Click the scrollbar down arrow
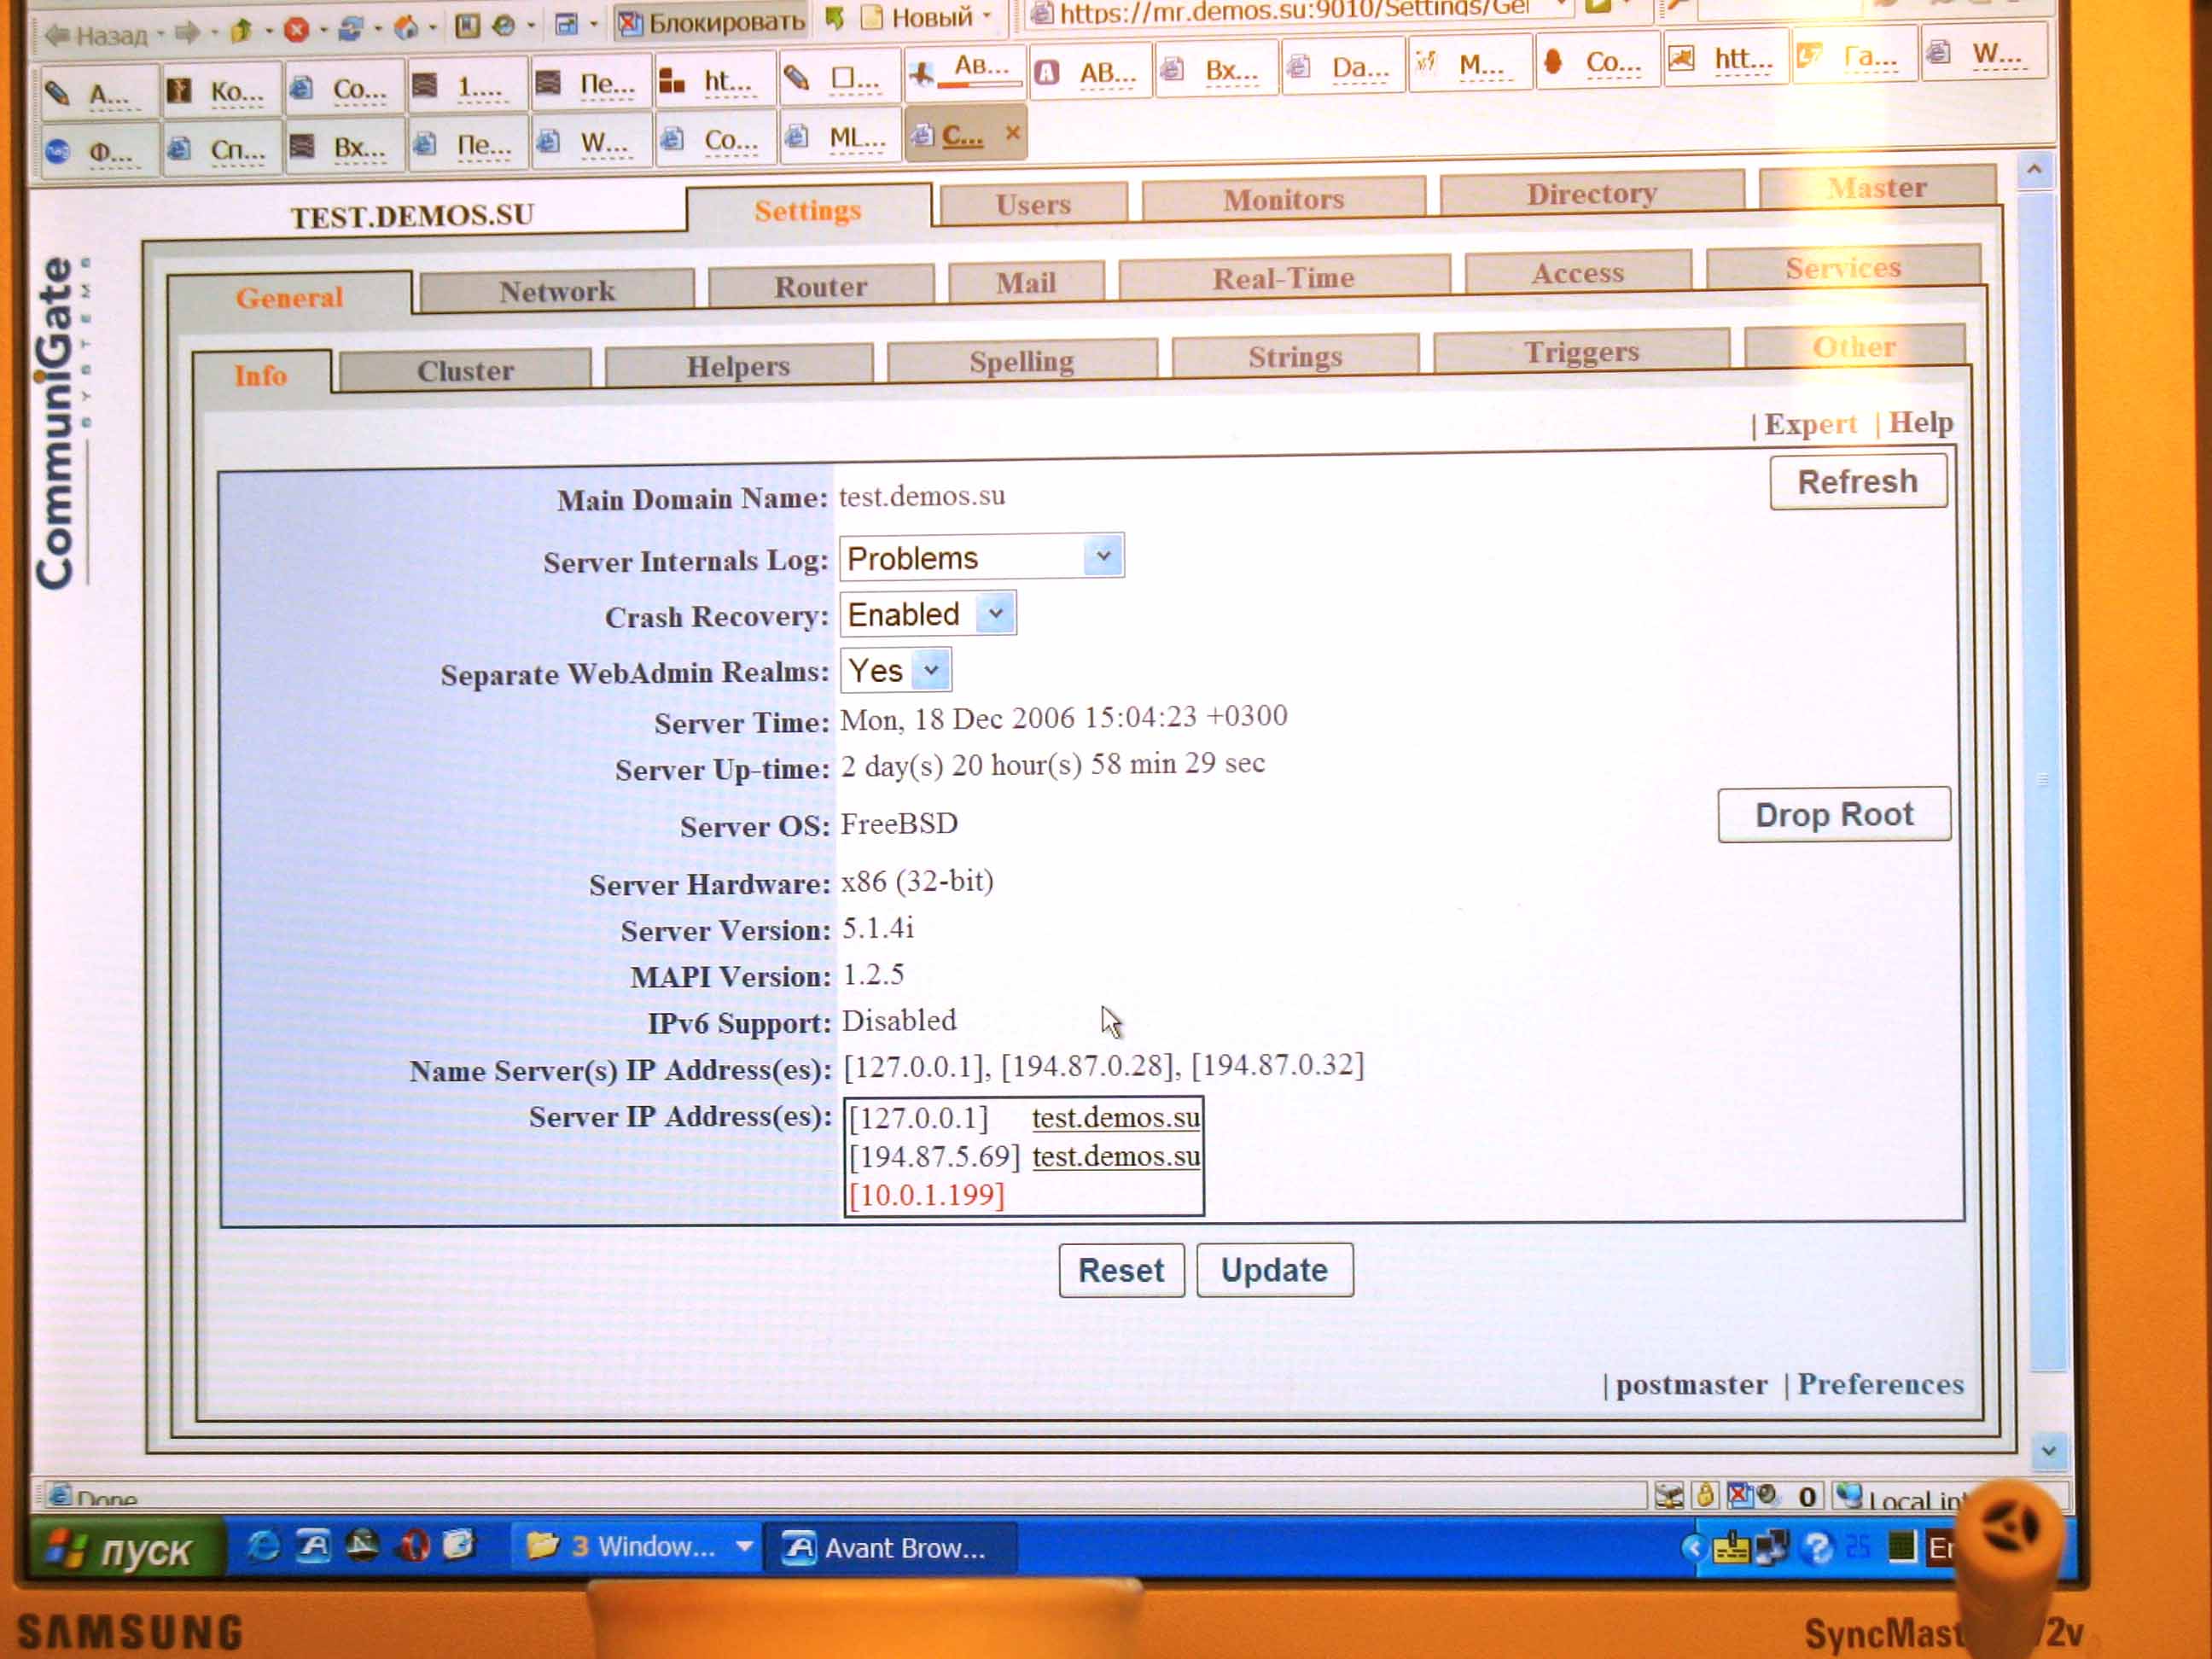Viewport: 2212px width, 1659px height. [2048, 1451]
